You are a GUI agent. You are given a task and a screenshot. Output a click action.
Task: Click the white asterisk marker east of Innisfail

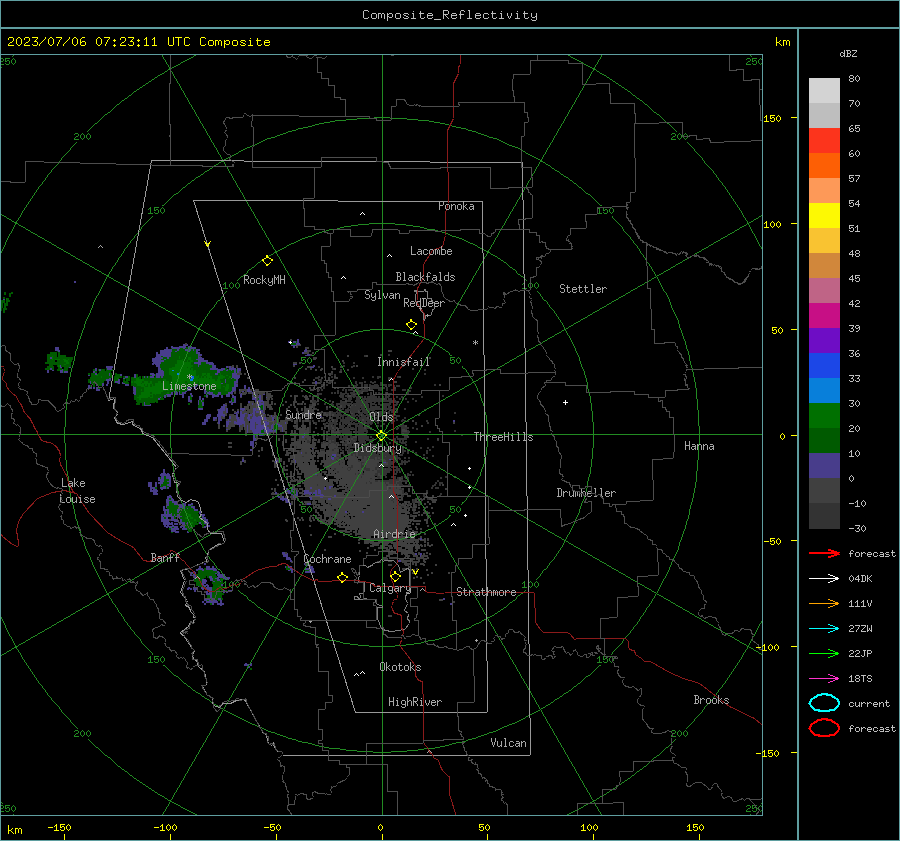(x=475, y=343)
